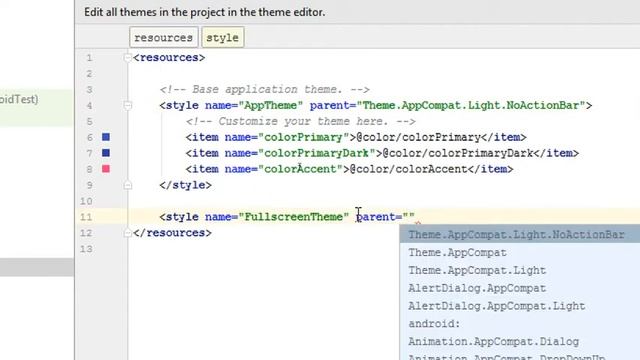This screenshot has height=360, width=640.
Task: Click the "AppTheme" name value
Action: tap(271, 106)
